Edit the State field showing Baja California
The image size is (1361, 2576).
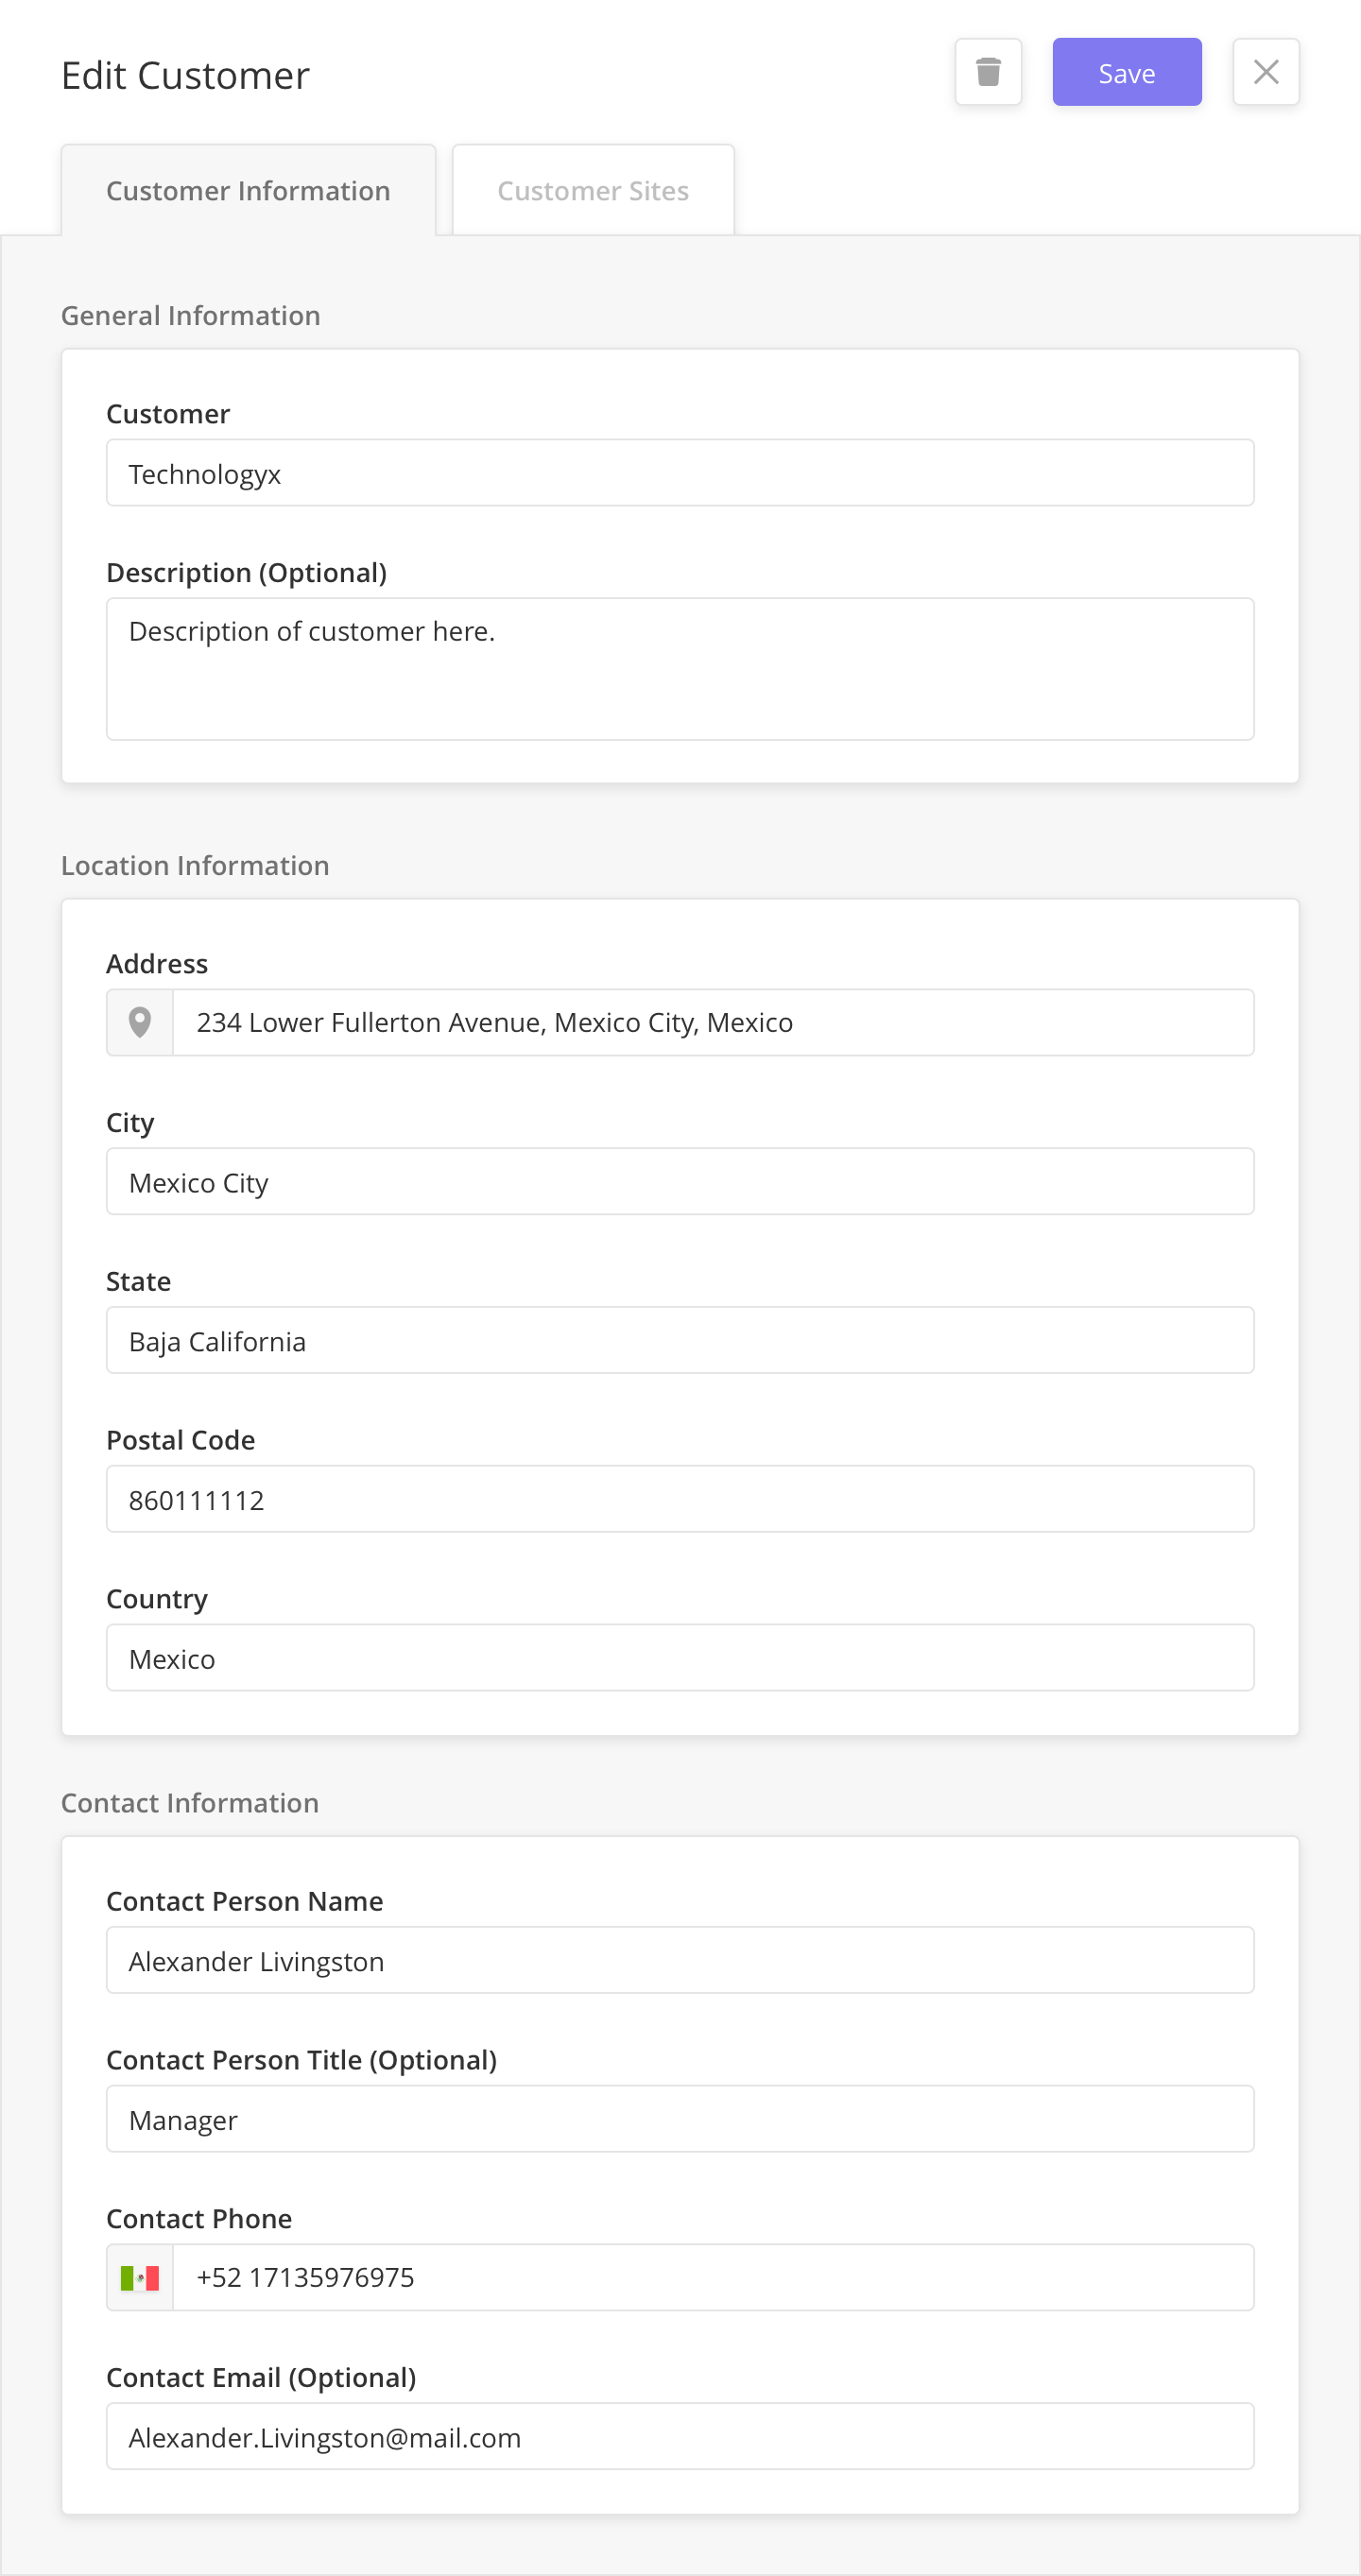pyautogui.click(x=680, y=1340)
